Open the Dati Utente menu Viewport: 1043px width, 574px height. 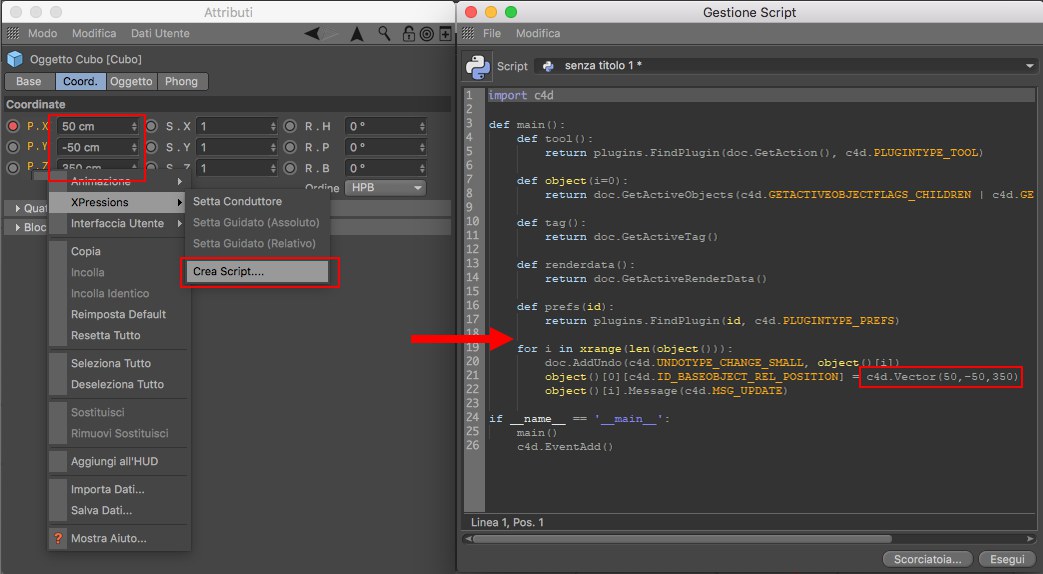[x=160, y=33]
